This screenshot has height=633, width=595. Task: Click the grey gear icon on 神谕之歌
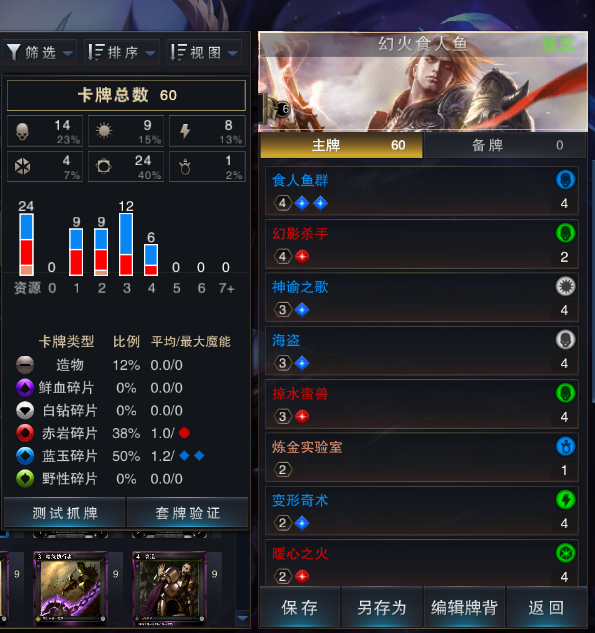[x=565, y=286]
